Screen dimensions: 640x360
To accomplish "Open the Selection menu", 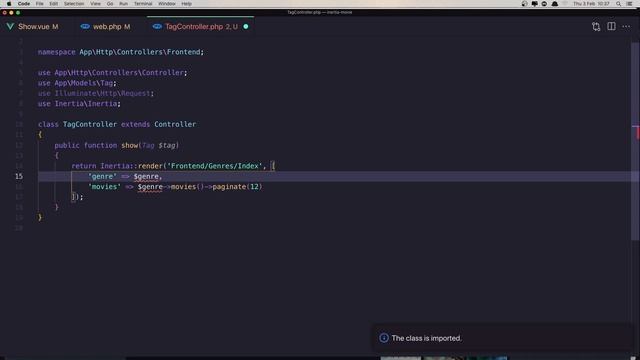I will pyautogui.click(x=74, y=4).
